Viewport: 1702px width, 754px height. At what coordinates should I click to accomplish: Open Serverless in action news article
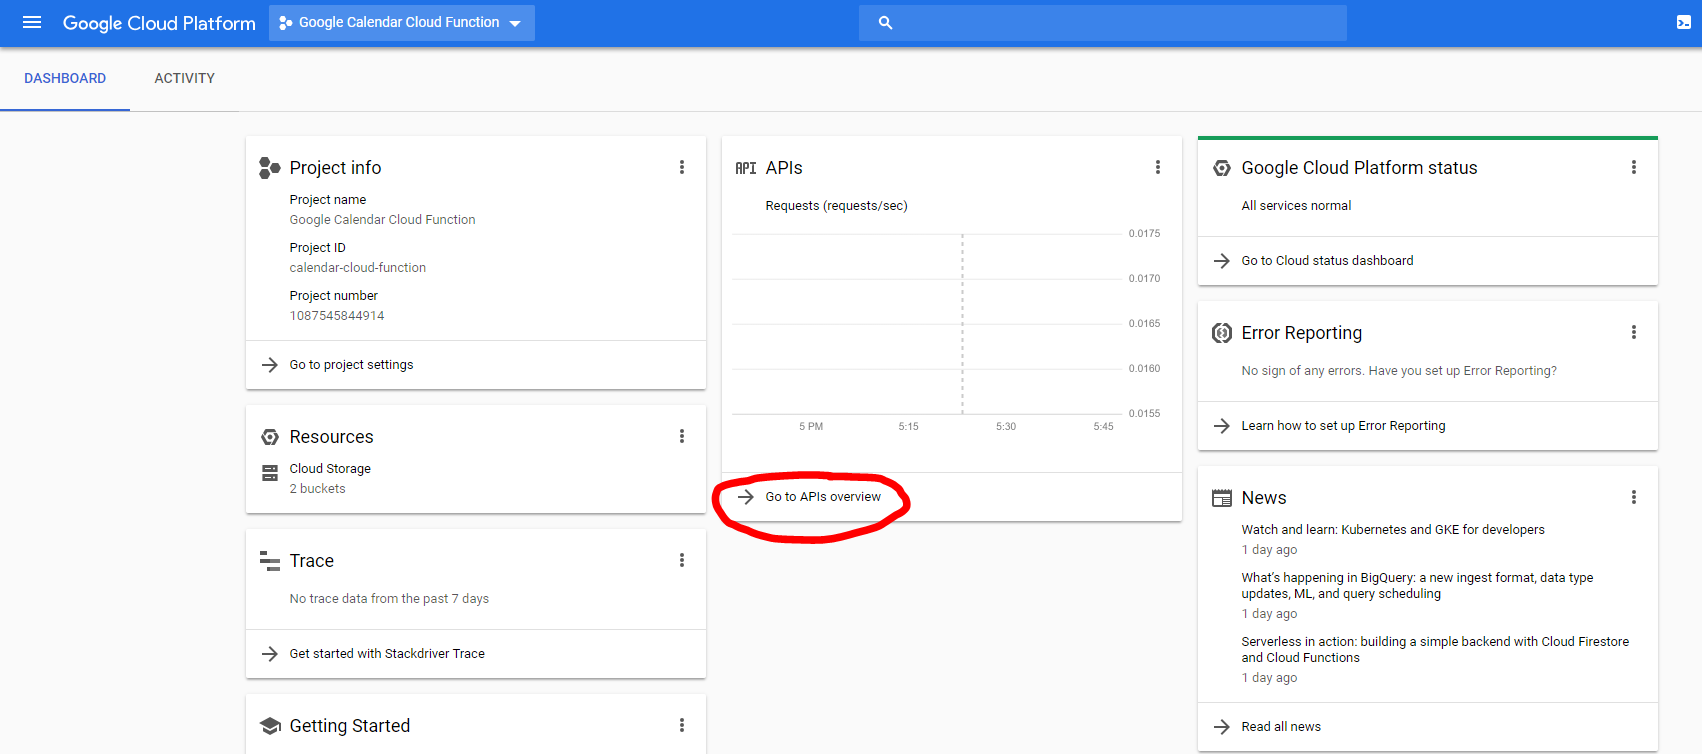(x=1435, y=650)
